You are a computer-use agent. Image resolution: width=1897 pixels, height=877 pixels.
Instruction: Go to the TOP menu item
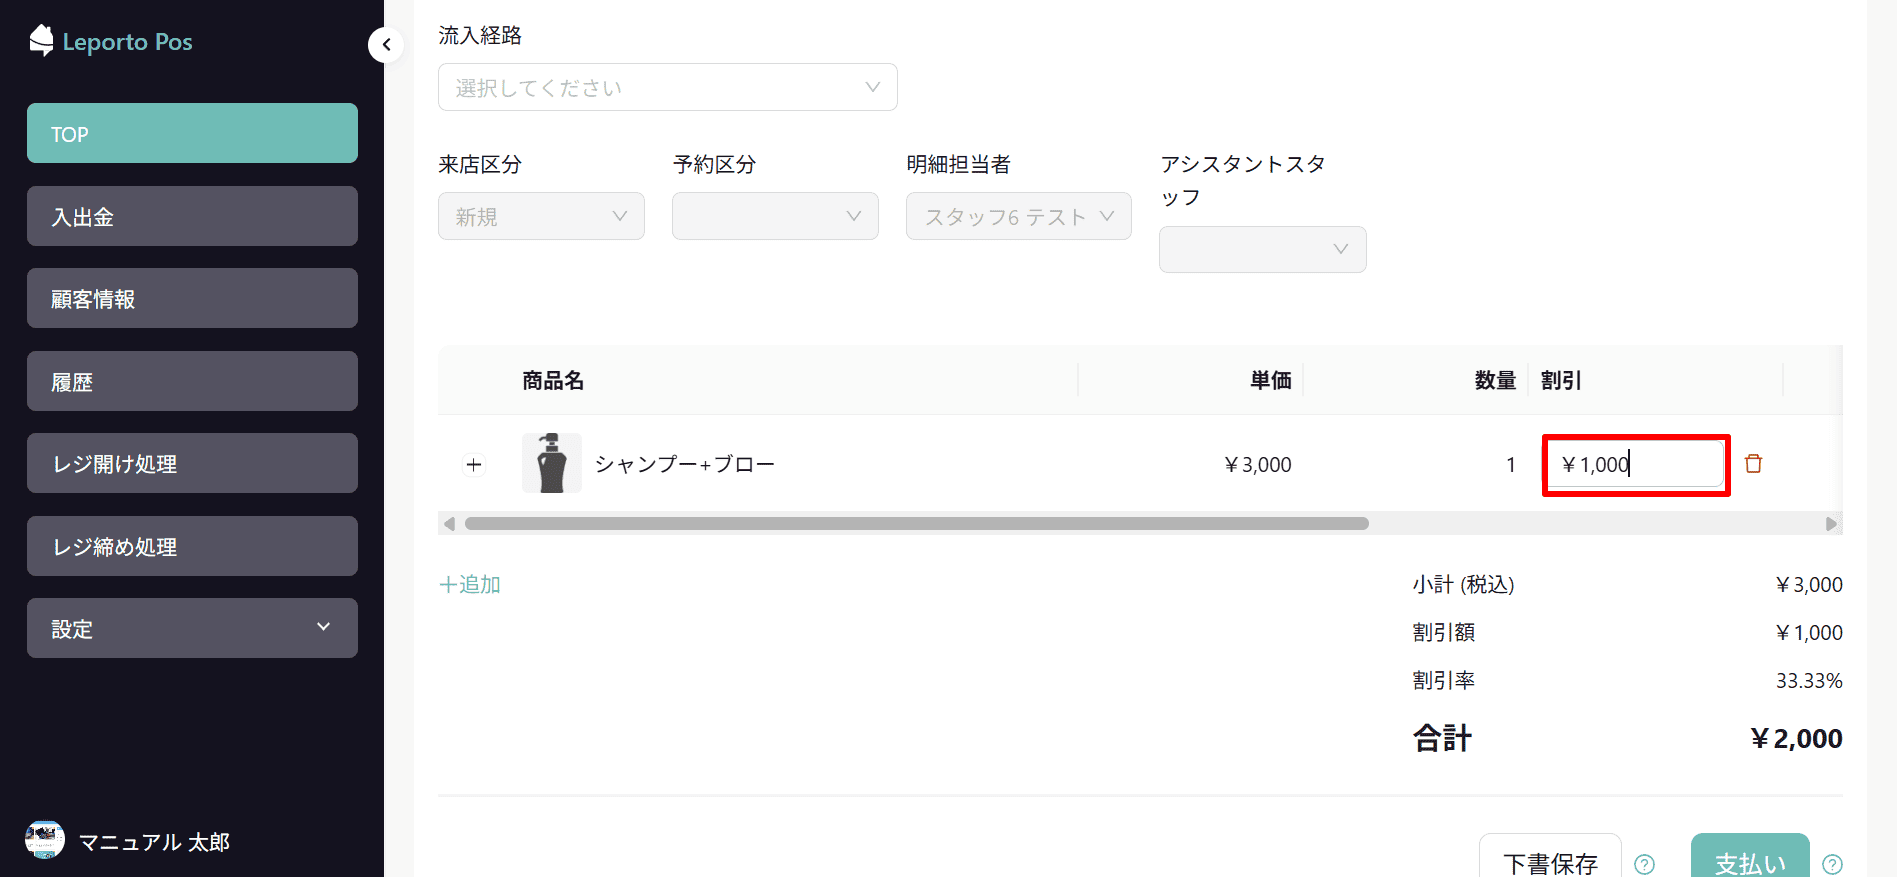[192, 133]
